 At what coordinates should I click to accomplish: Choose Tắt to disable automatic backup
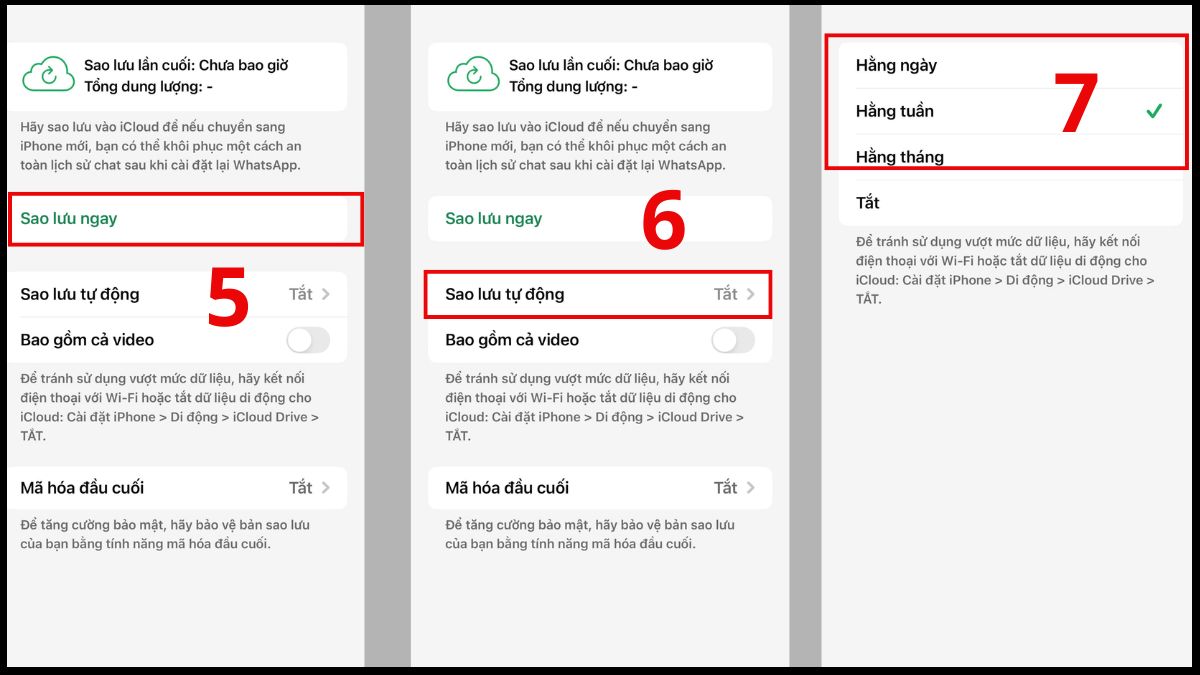click(868, 202)
